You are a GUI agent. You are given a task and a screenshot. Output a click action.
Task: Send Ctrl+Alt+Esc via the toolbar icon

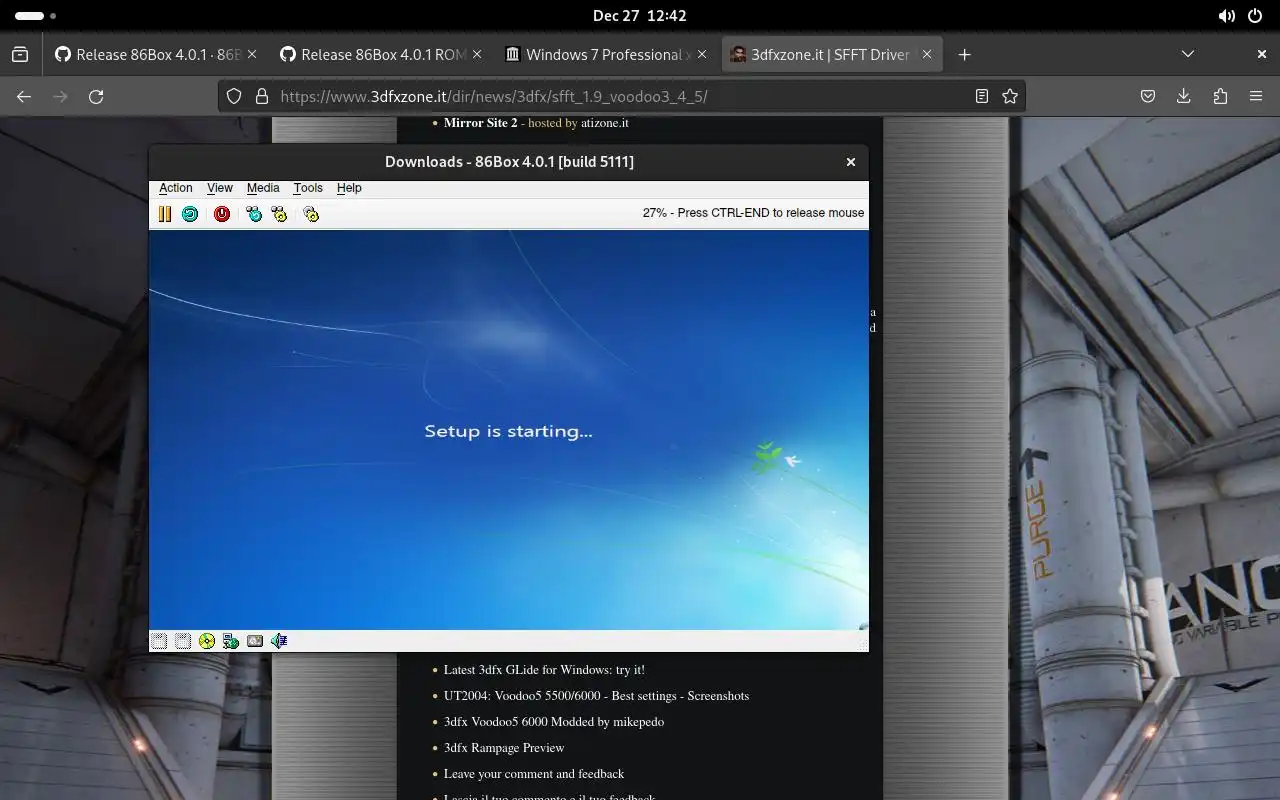click(x=279, y=214)
